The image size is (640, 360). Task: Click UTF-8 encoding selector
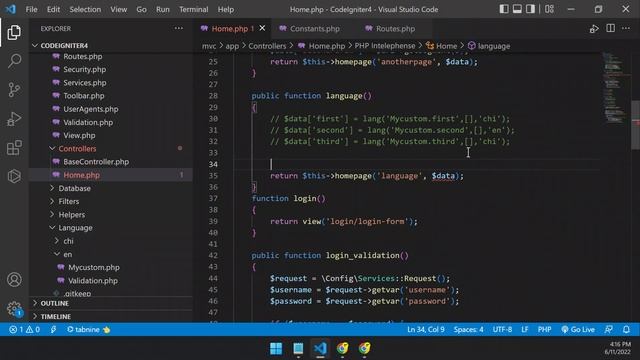[502, 329]
